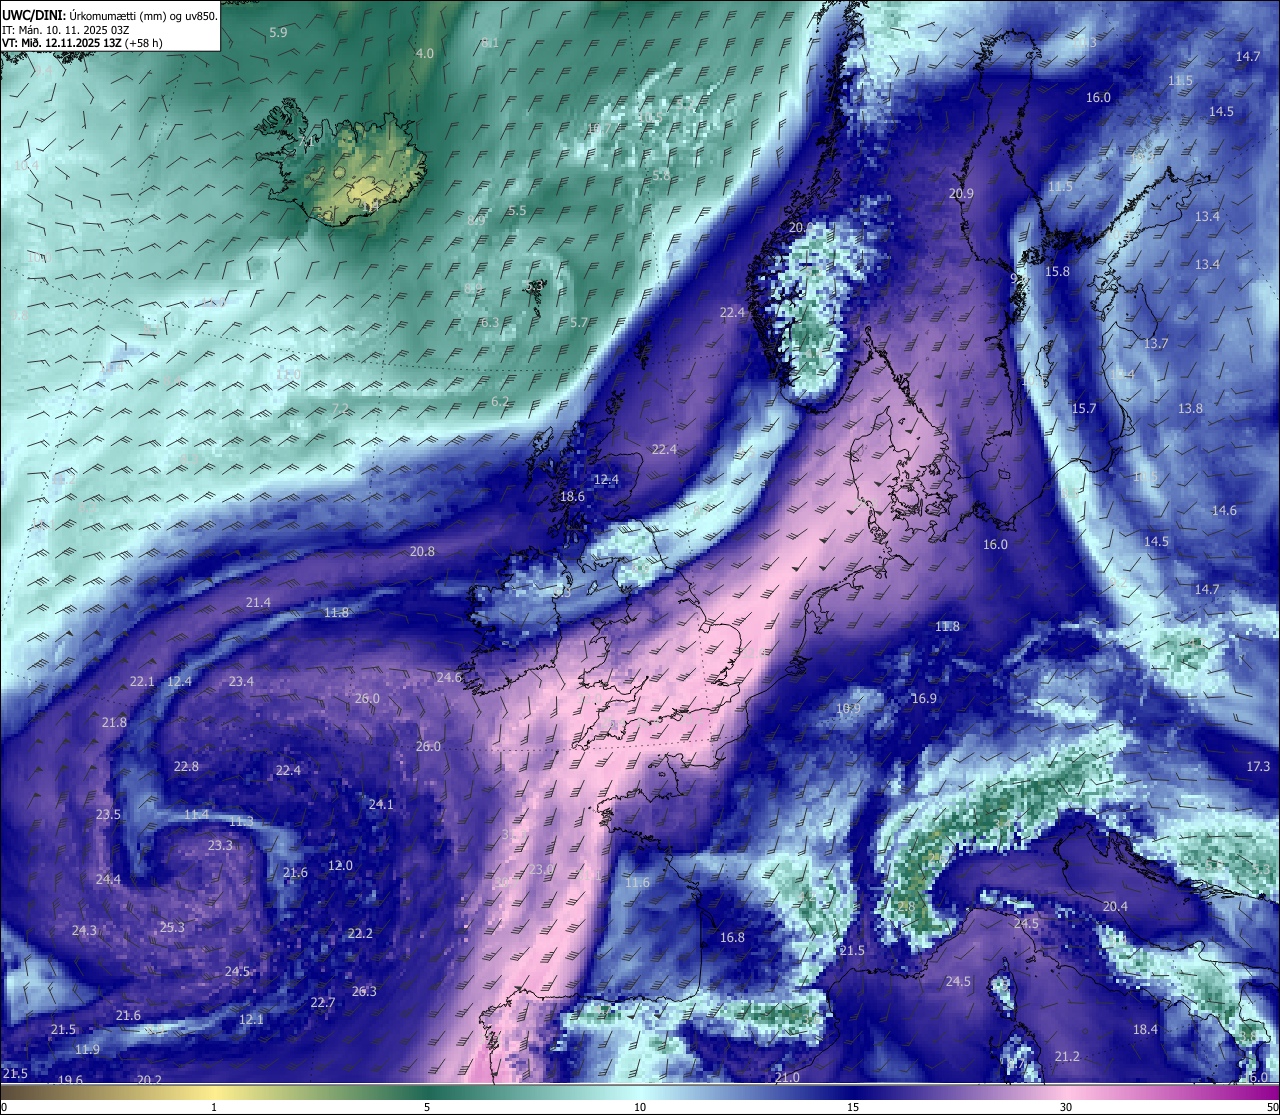This screenshot has width=1280, height=1115.
Task: Click the 15.8 value label
Action: click(1057, 272)
